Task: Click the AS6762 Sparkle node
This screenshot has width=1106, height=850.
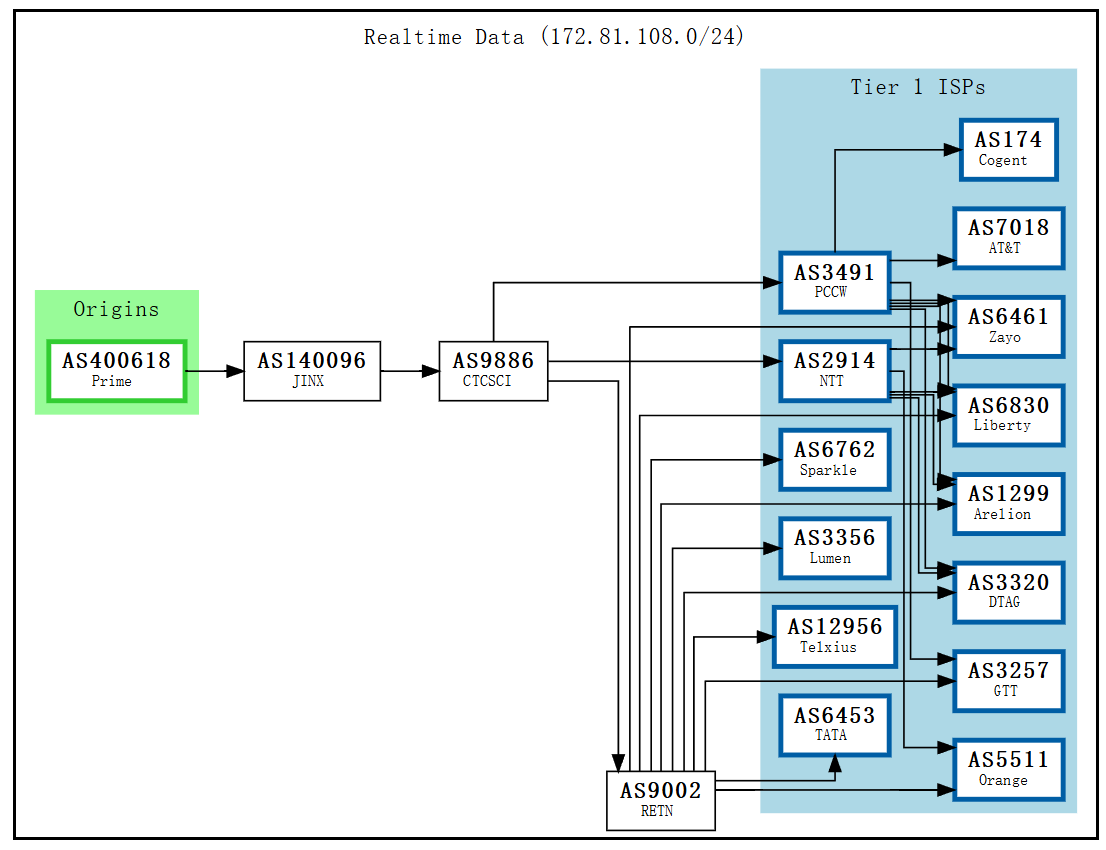Action: pyautogui.click(x=834, y=459)
